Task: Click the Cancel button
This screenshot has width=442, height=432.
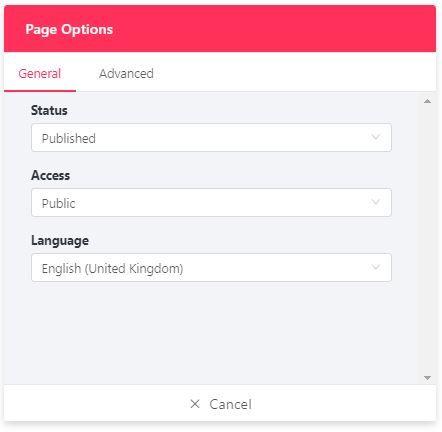Action: [x=220, y=404]
